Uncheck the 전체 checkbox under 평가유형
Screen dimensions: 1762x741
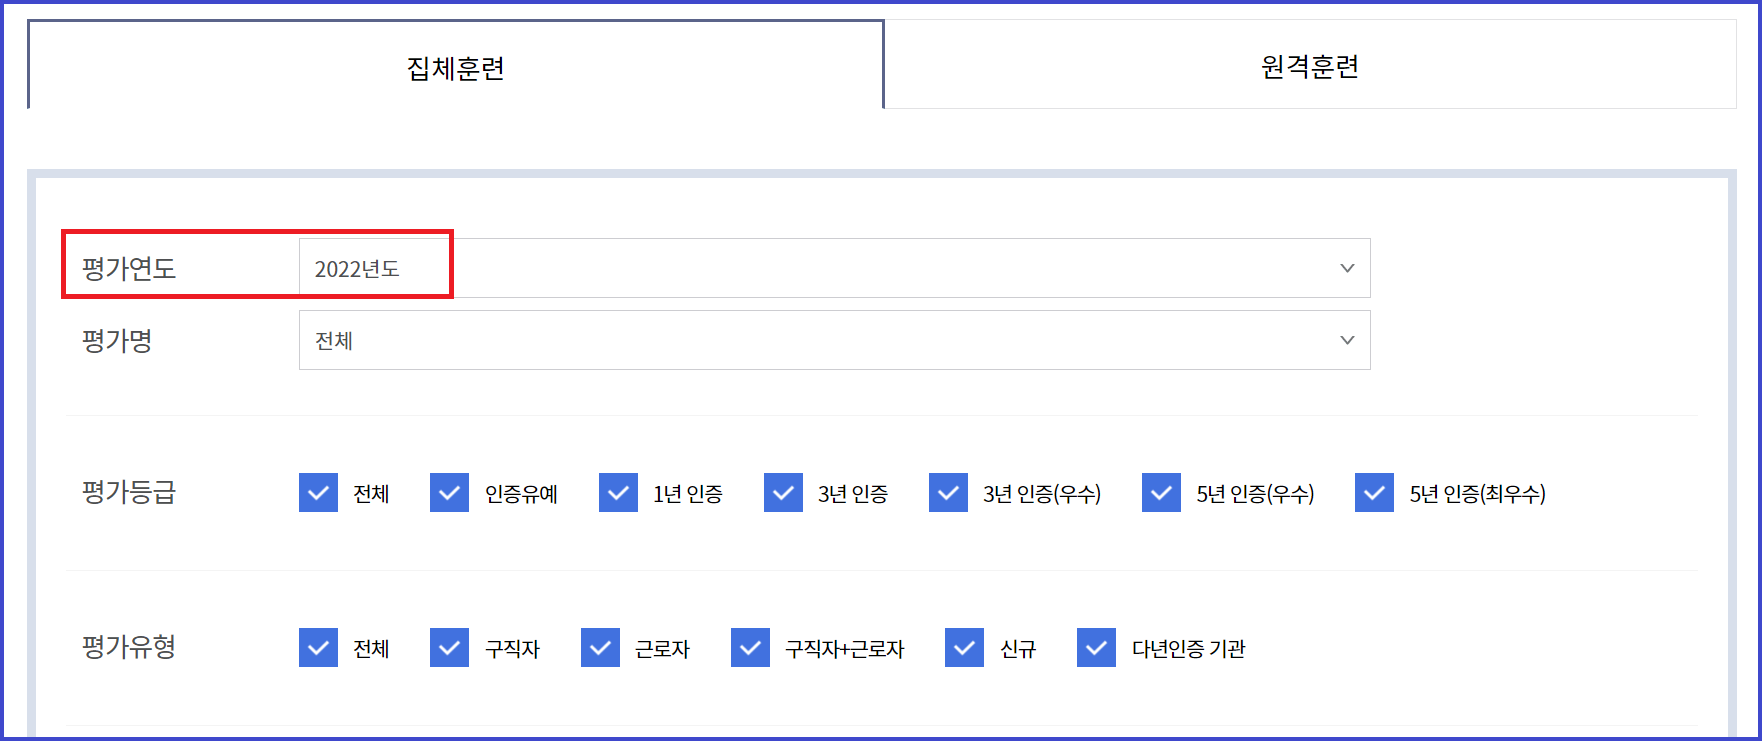pos(318,647)
